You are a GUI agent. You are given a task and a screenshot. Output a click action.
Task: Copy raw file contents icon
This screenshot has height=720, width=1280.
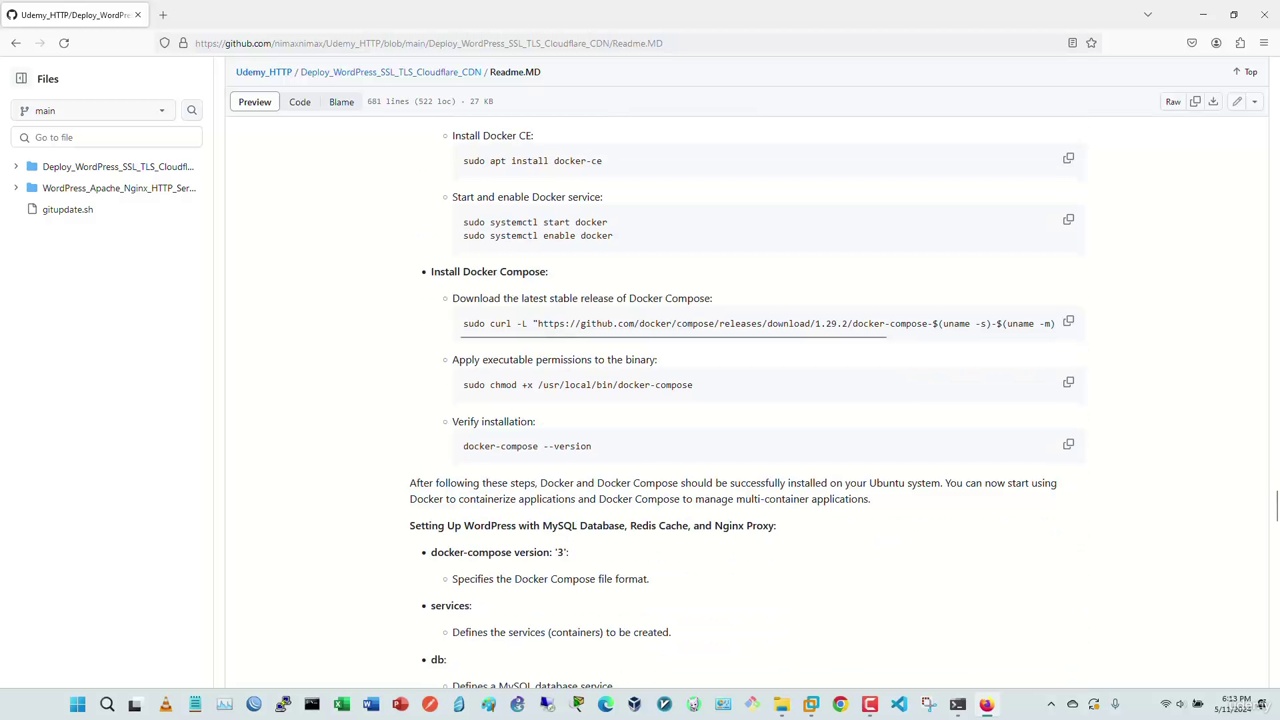coord(1195,101)
